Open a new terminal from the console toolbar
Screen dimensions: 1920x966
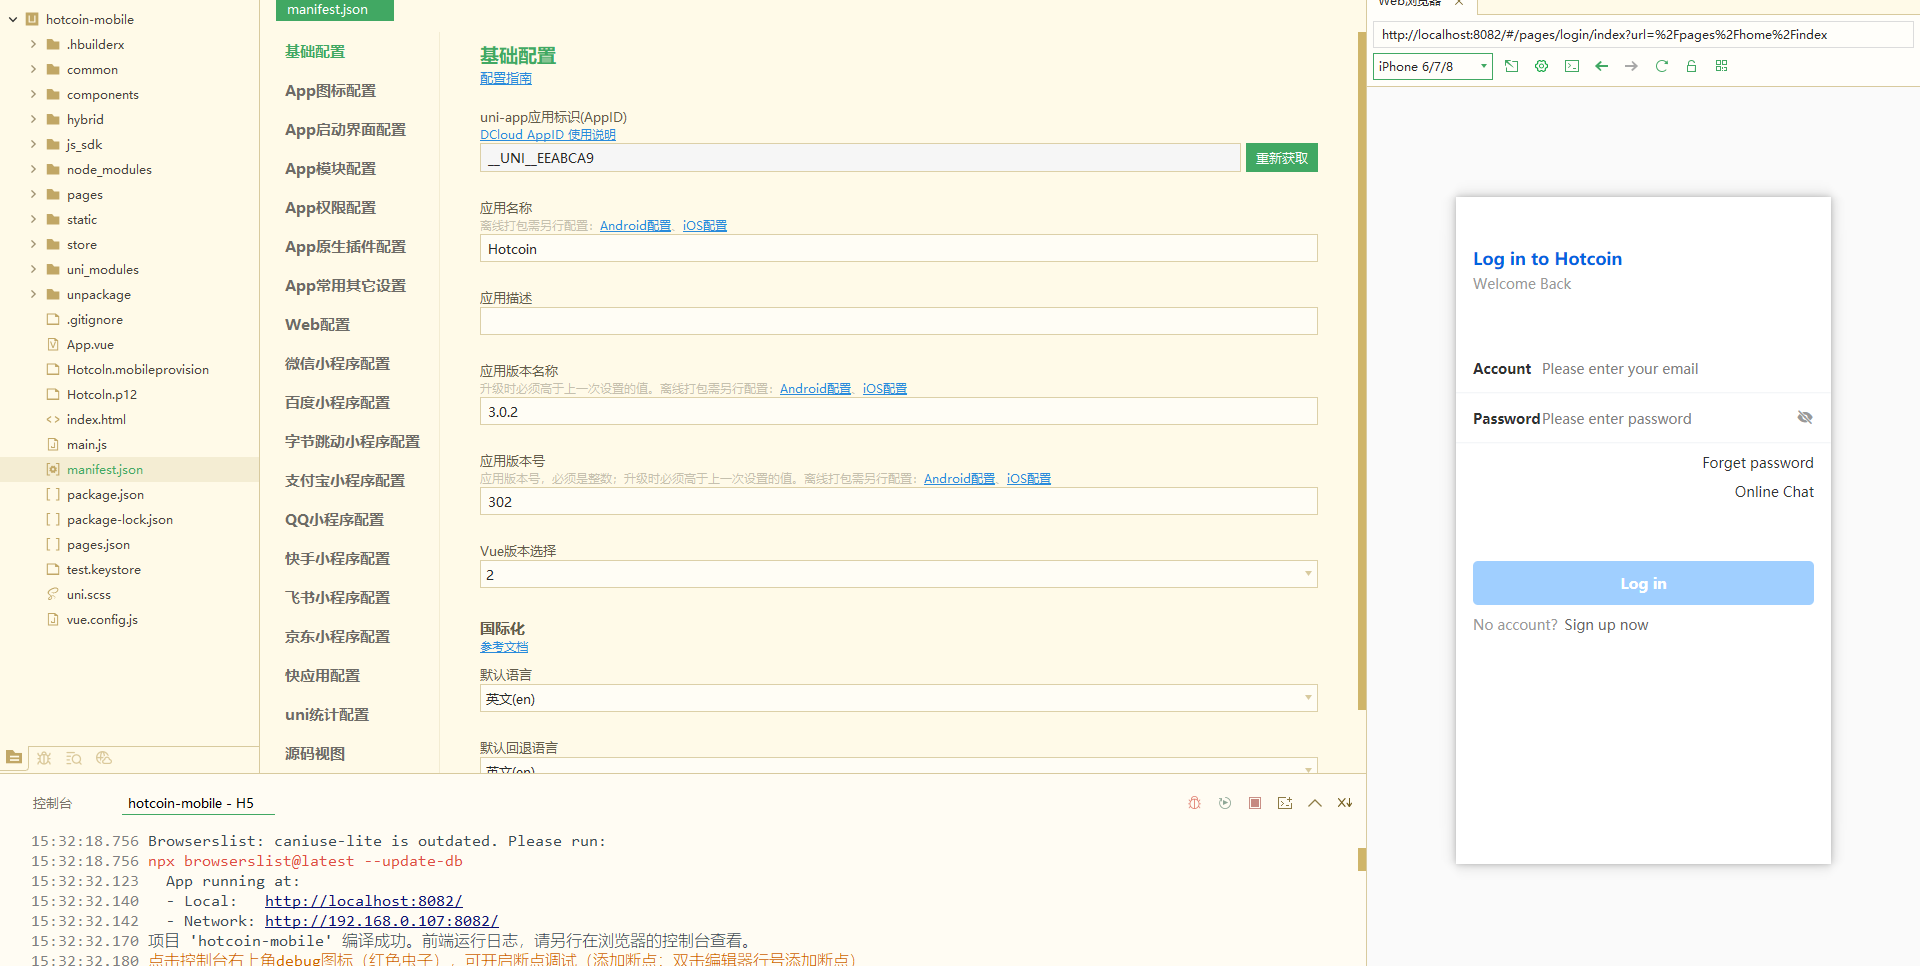point(1285,803)
